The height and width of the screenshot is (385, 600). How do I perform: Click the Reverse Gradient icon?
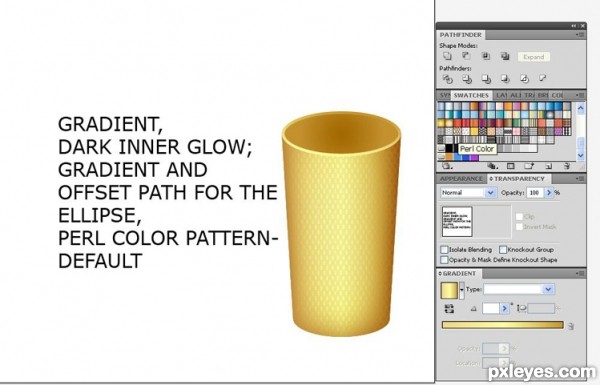(x=449, y=308)
